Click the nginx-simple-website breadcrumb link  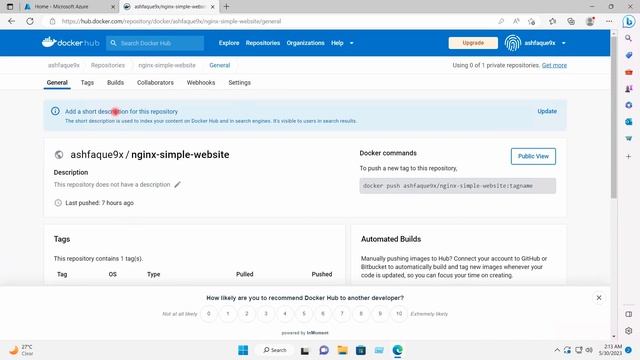click(x=167, y=65)
